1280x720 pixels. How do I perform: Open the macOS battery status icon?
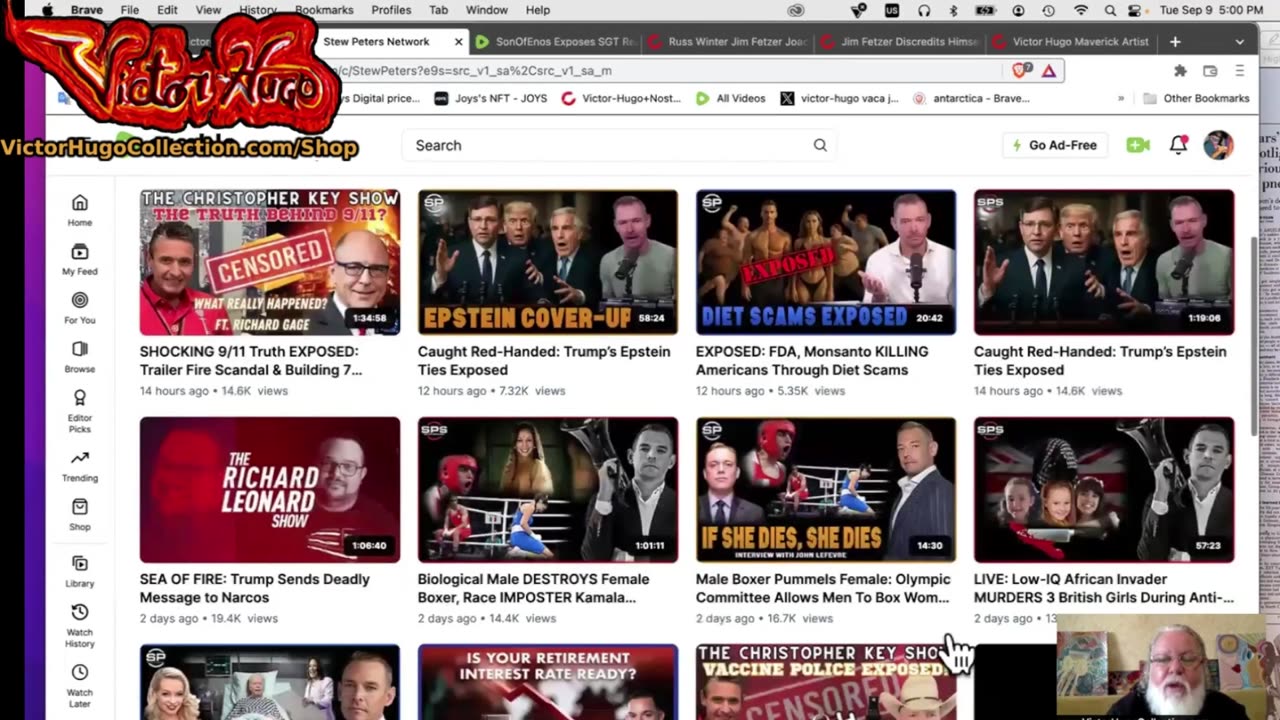985,10
